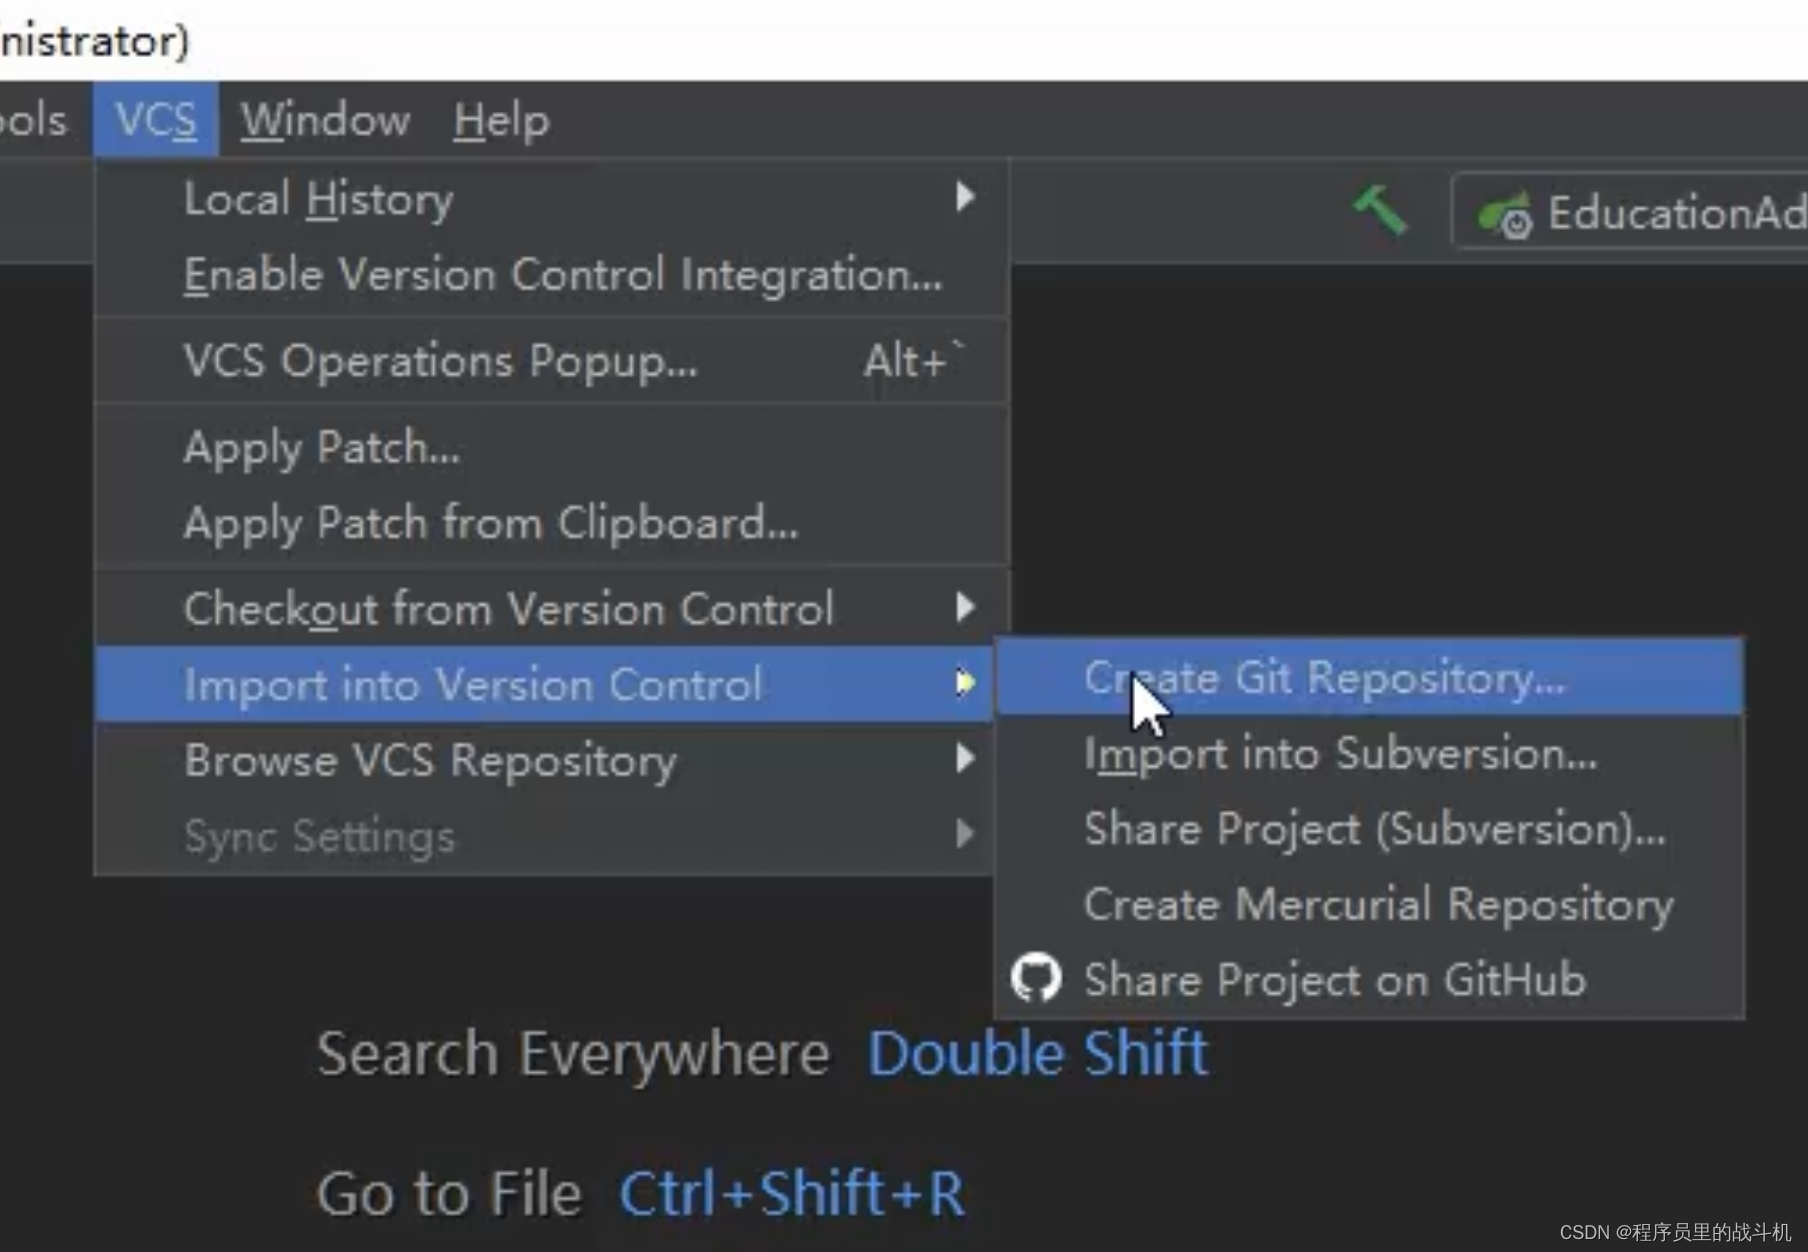Screen dimensions: 1808x1252
Task: Choose Share Project (Subversion) option
Action: [1370, 829]
